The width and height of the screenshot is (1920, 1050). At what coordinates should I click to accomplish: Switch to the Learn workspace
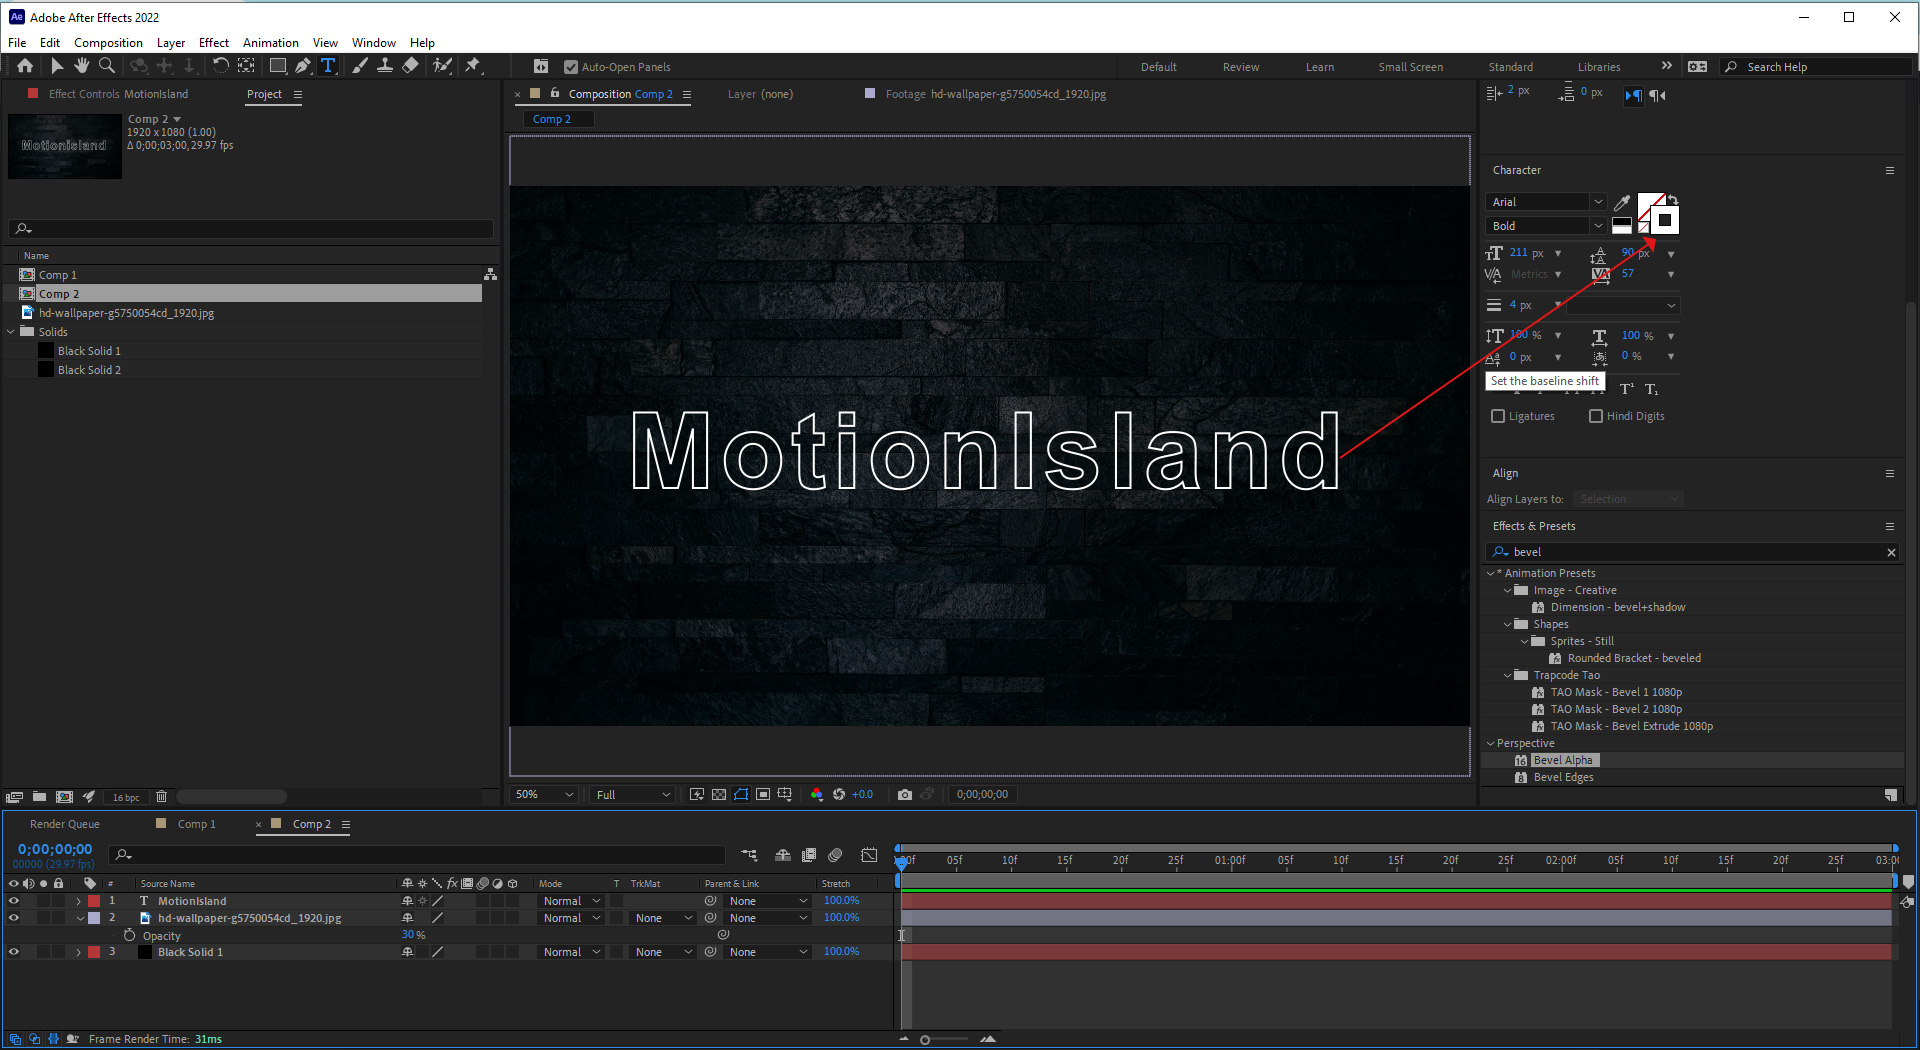(x=1320, y=67)
